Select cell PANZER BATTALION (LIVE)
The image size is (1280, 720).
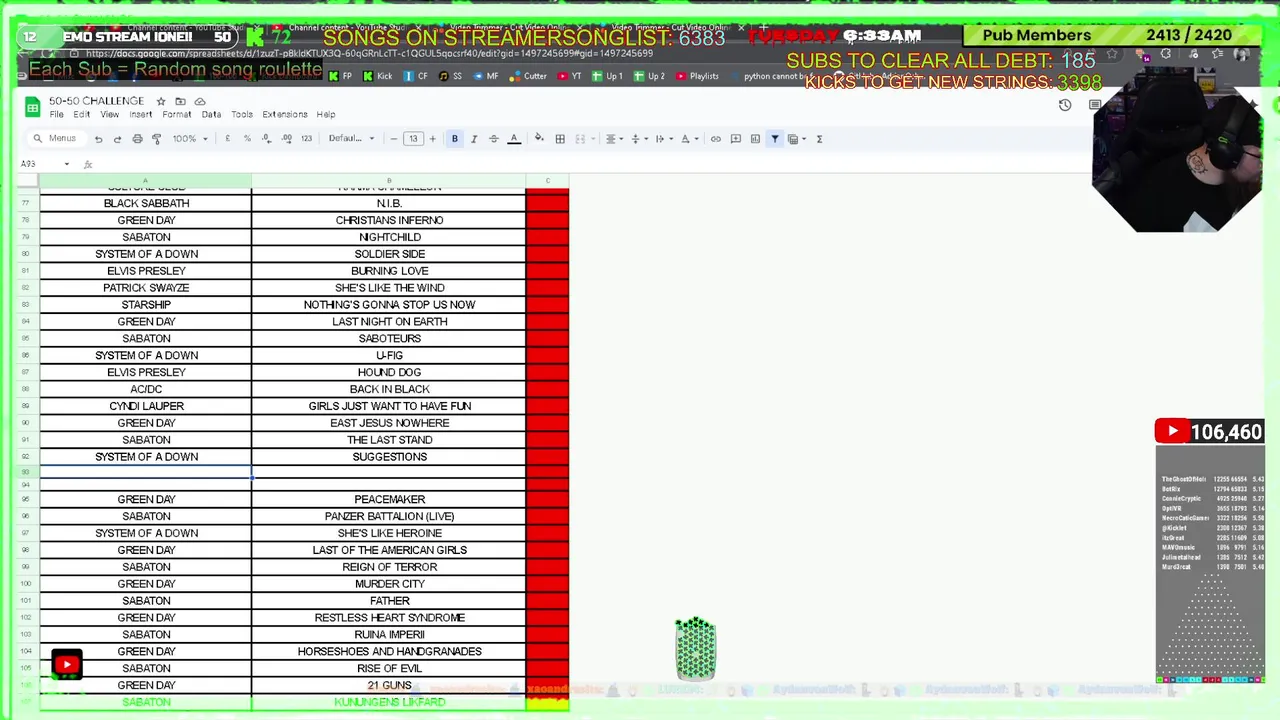coord(389,516)
